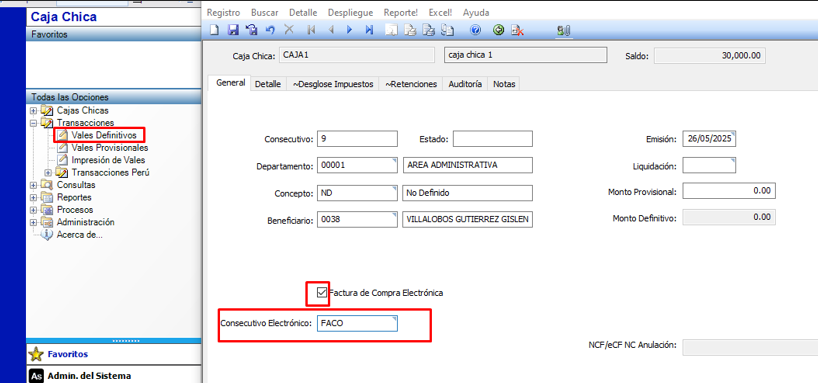
Task: Click the gold star Favoritos icon
Action: (36, 354)
